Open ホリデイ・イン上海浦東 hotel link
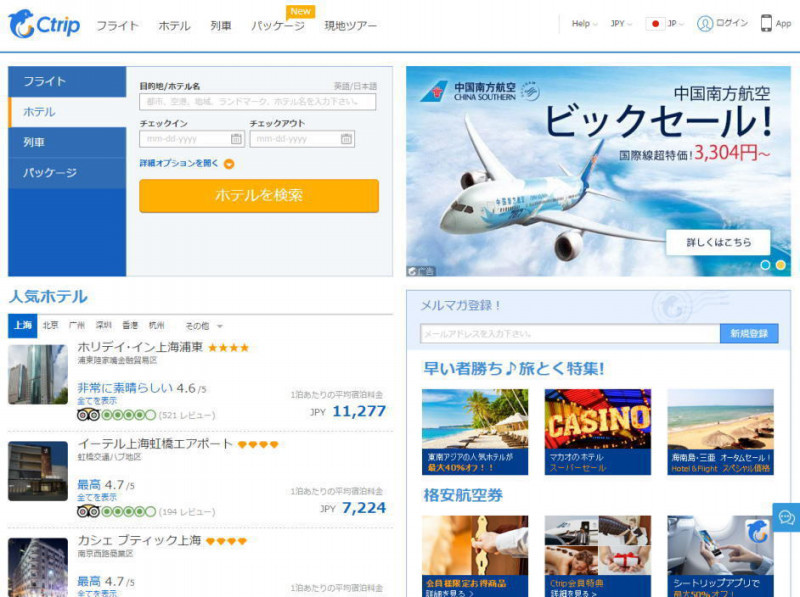 tap(140, 347)
